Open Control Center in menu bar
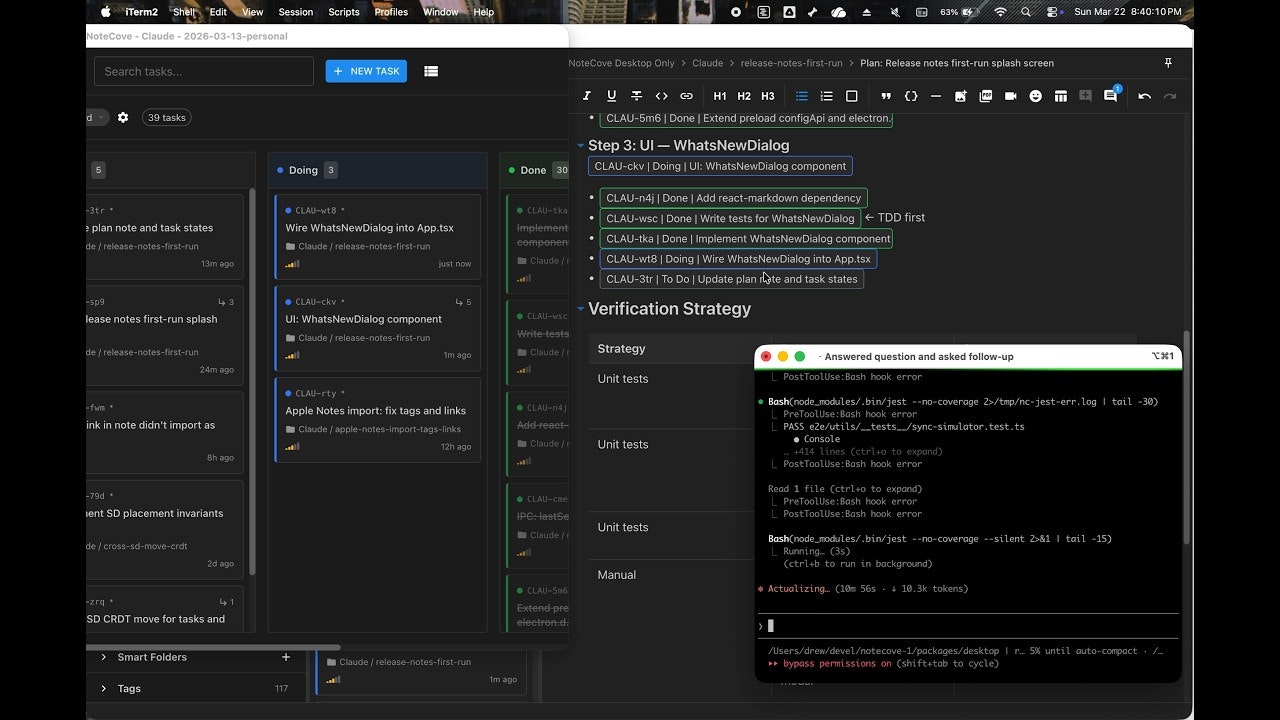The width and height of the screenshot is (1280, 720). [x=1053, y=12]
